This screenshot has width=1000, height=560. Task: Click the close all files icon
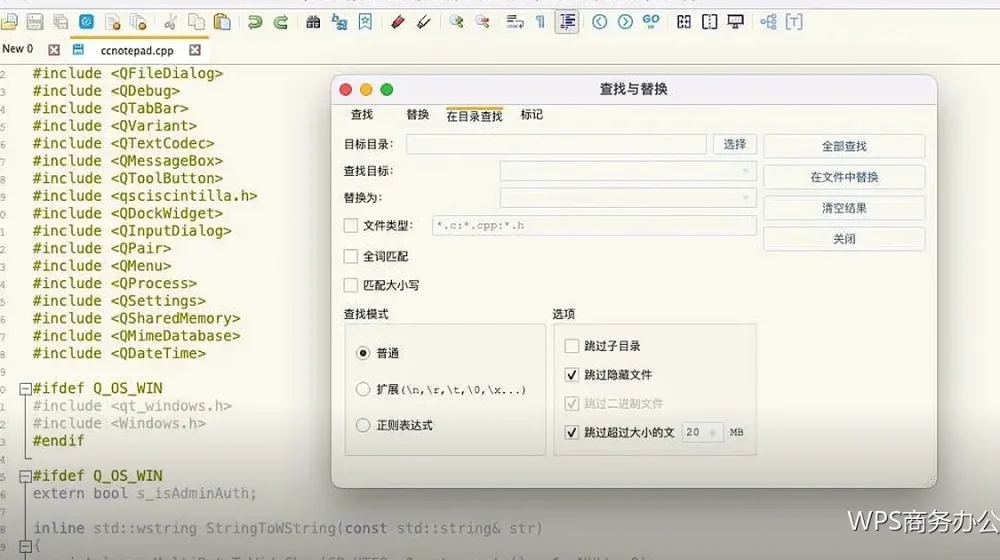coord(138,23)
